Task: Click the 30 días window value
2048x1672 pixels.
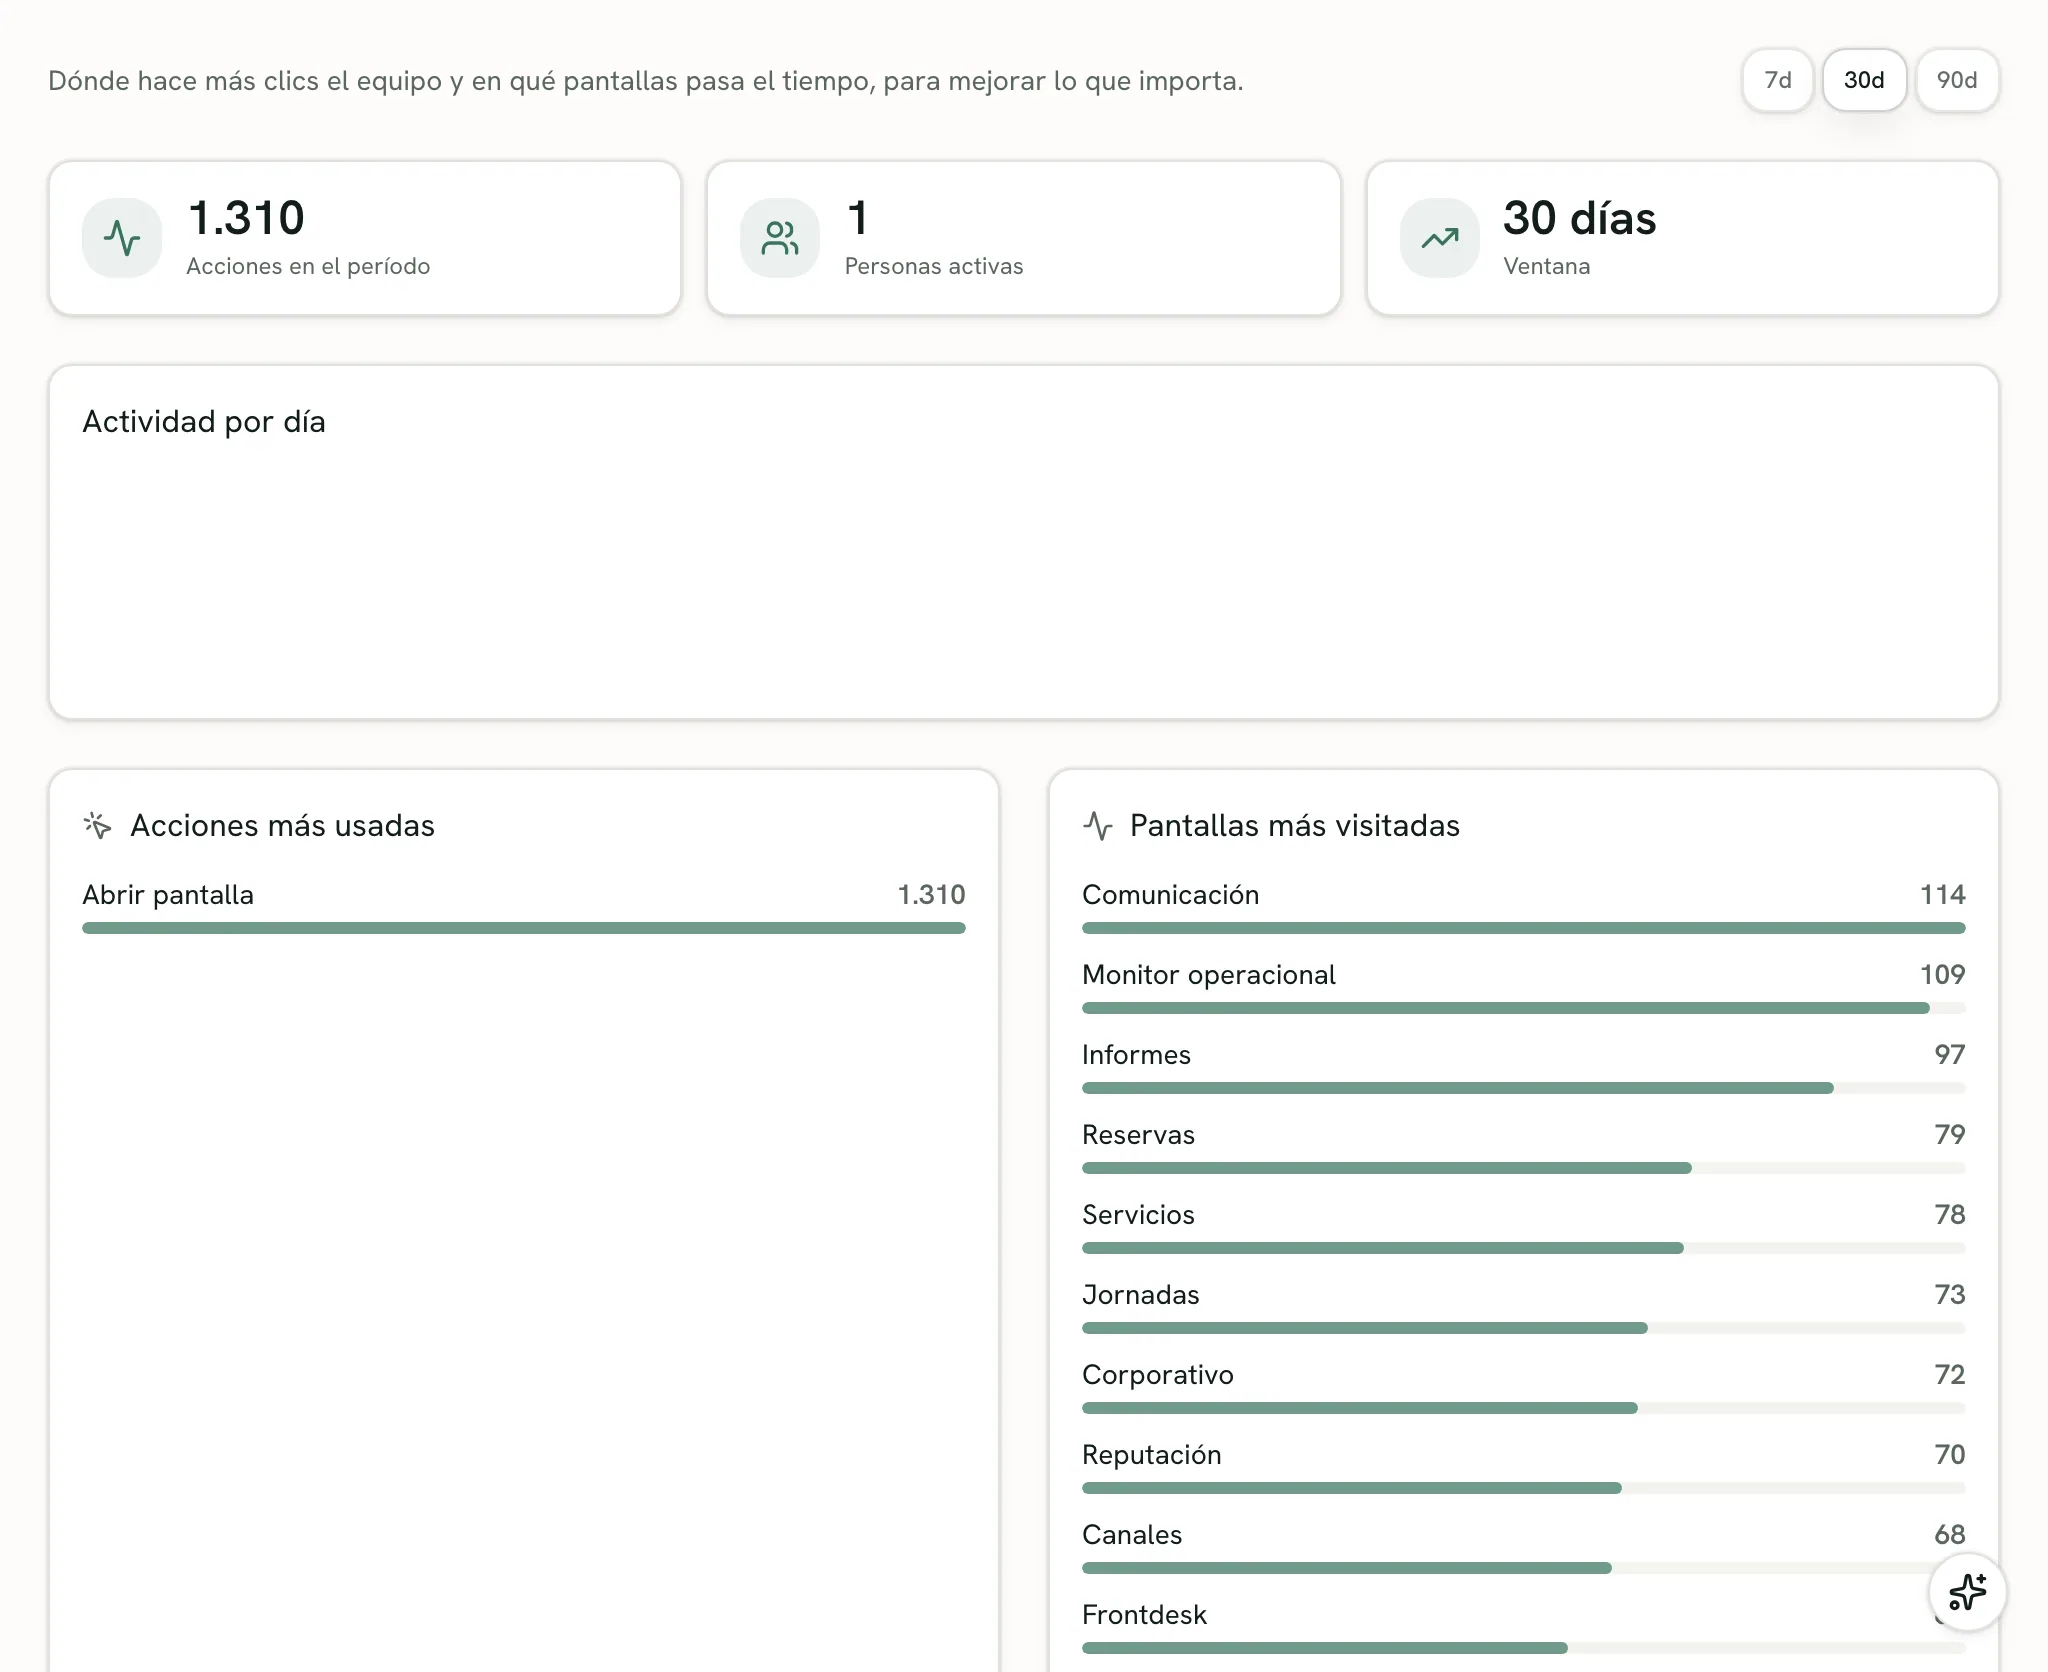Action: 1579,218
